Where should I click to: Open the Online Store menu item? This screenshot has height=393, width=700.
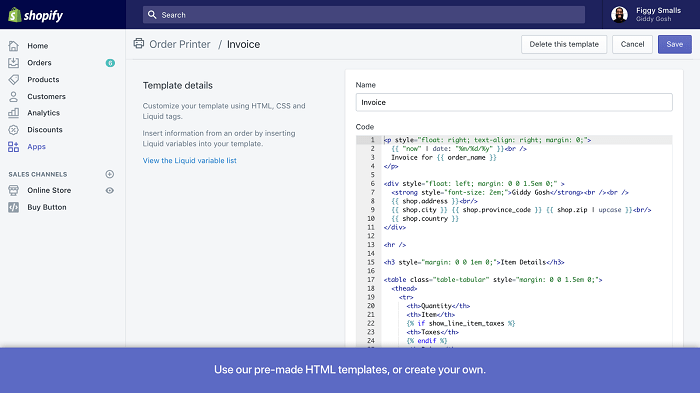[x=49, y=190]
